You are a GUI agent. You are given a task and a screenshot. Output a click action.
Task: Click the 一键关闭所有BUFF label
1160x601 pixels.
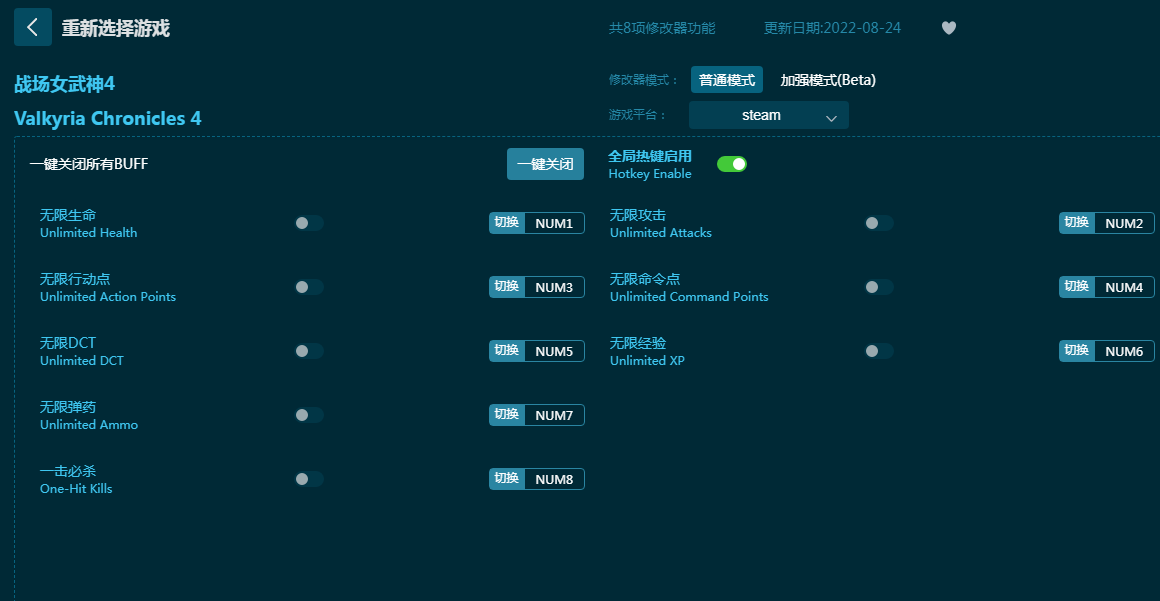pyautogui.click(x=89, y=164)
